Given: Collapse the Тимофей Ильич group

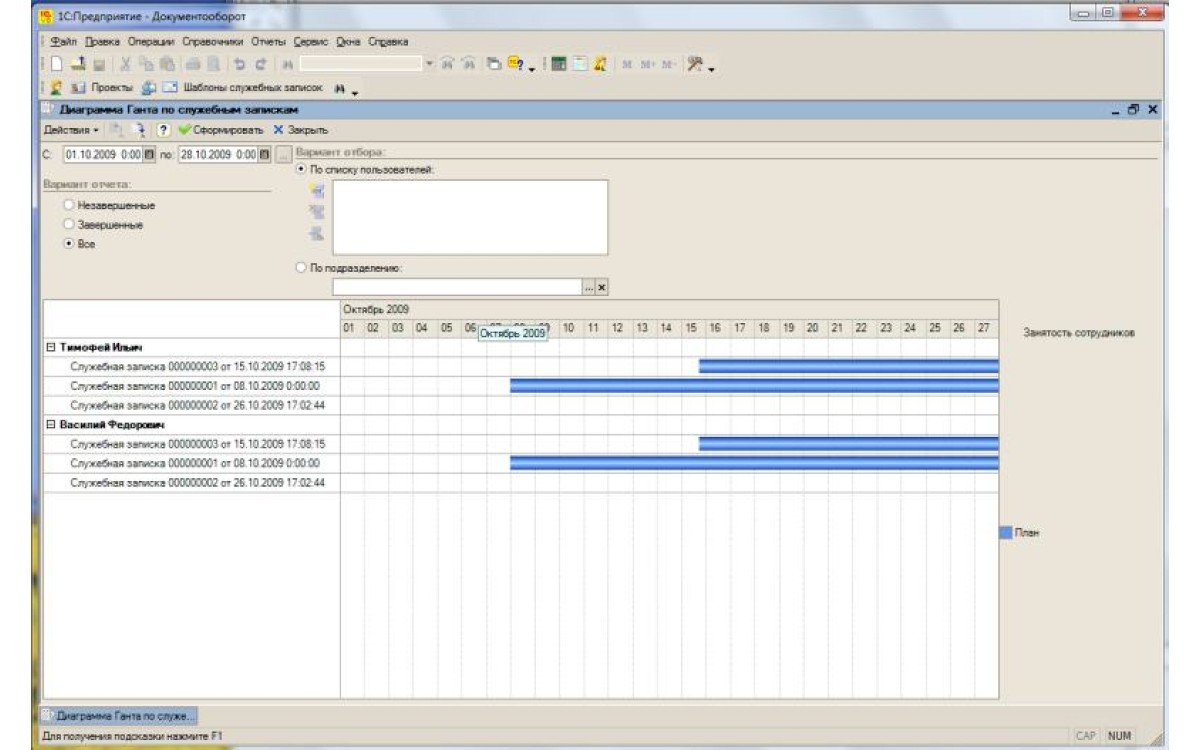Looking at the screenshot, I should point(50,347).
